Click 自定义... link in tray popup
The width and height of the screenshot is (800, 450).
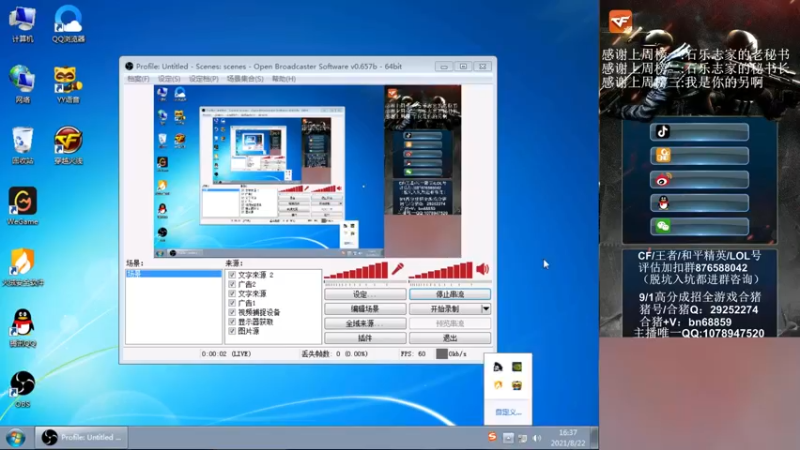click(x=508, y=412)
